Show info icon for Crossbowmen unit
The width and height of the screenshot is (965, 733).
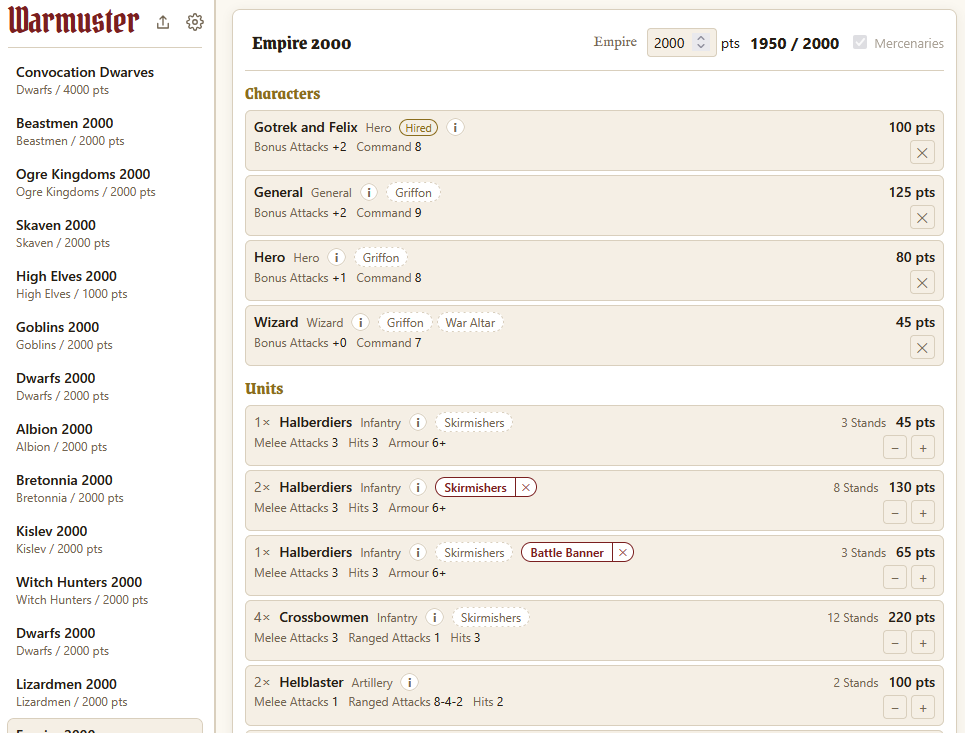pyautogui.click(x=434, y=617)
